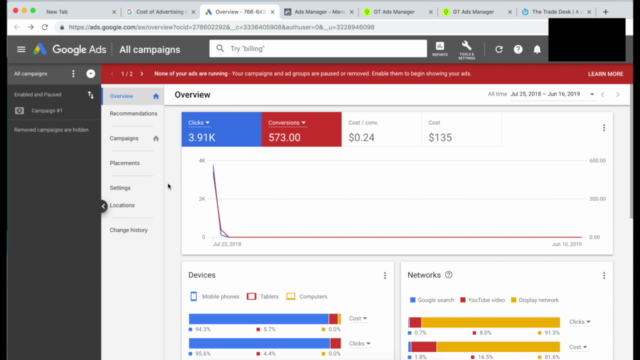640x360 pixels.
Task: Switch to The Trade Desk browser tab
Action: pyautogui.click(x=557, y=12)
